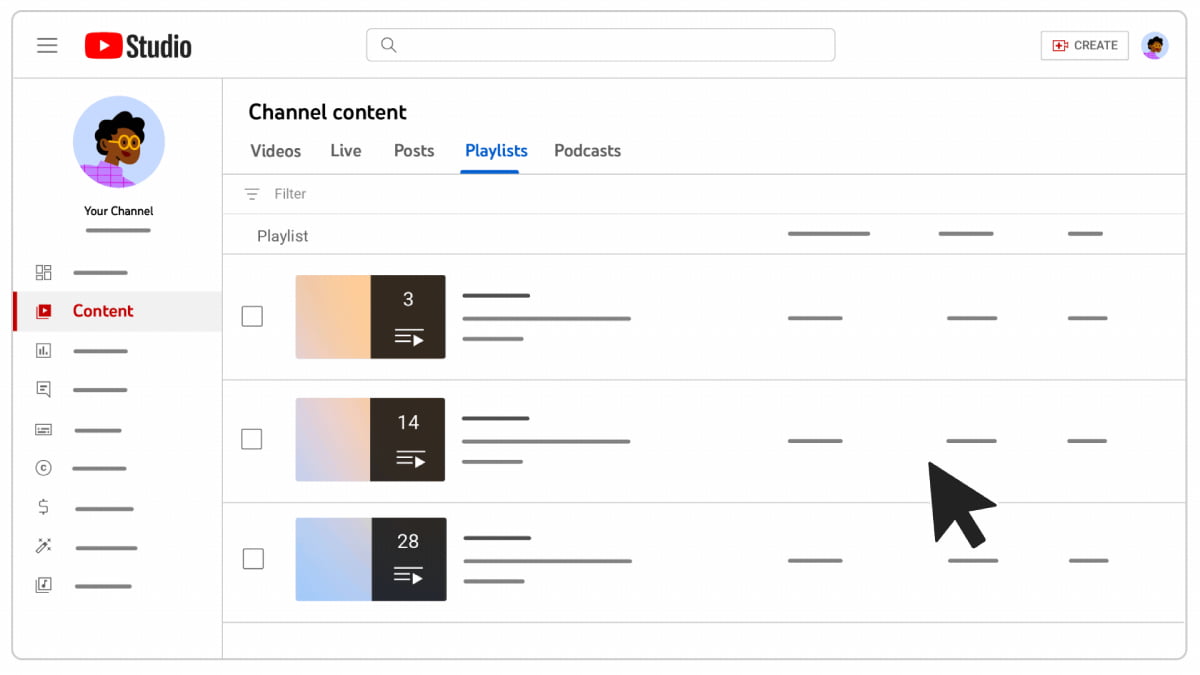This screenshot has width=1200, height=675.
Task: Open the thumbnail of the 14-video playlist
Action: [370, 439]
